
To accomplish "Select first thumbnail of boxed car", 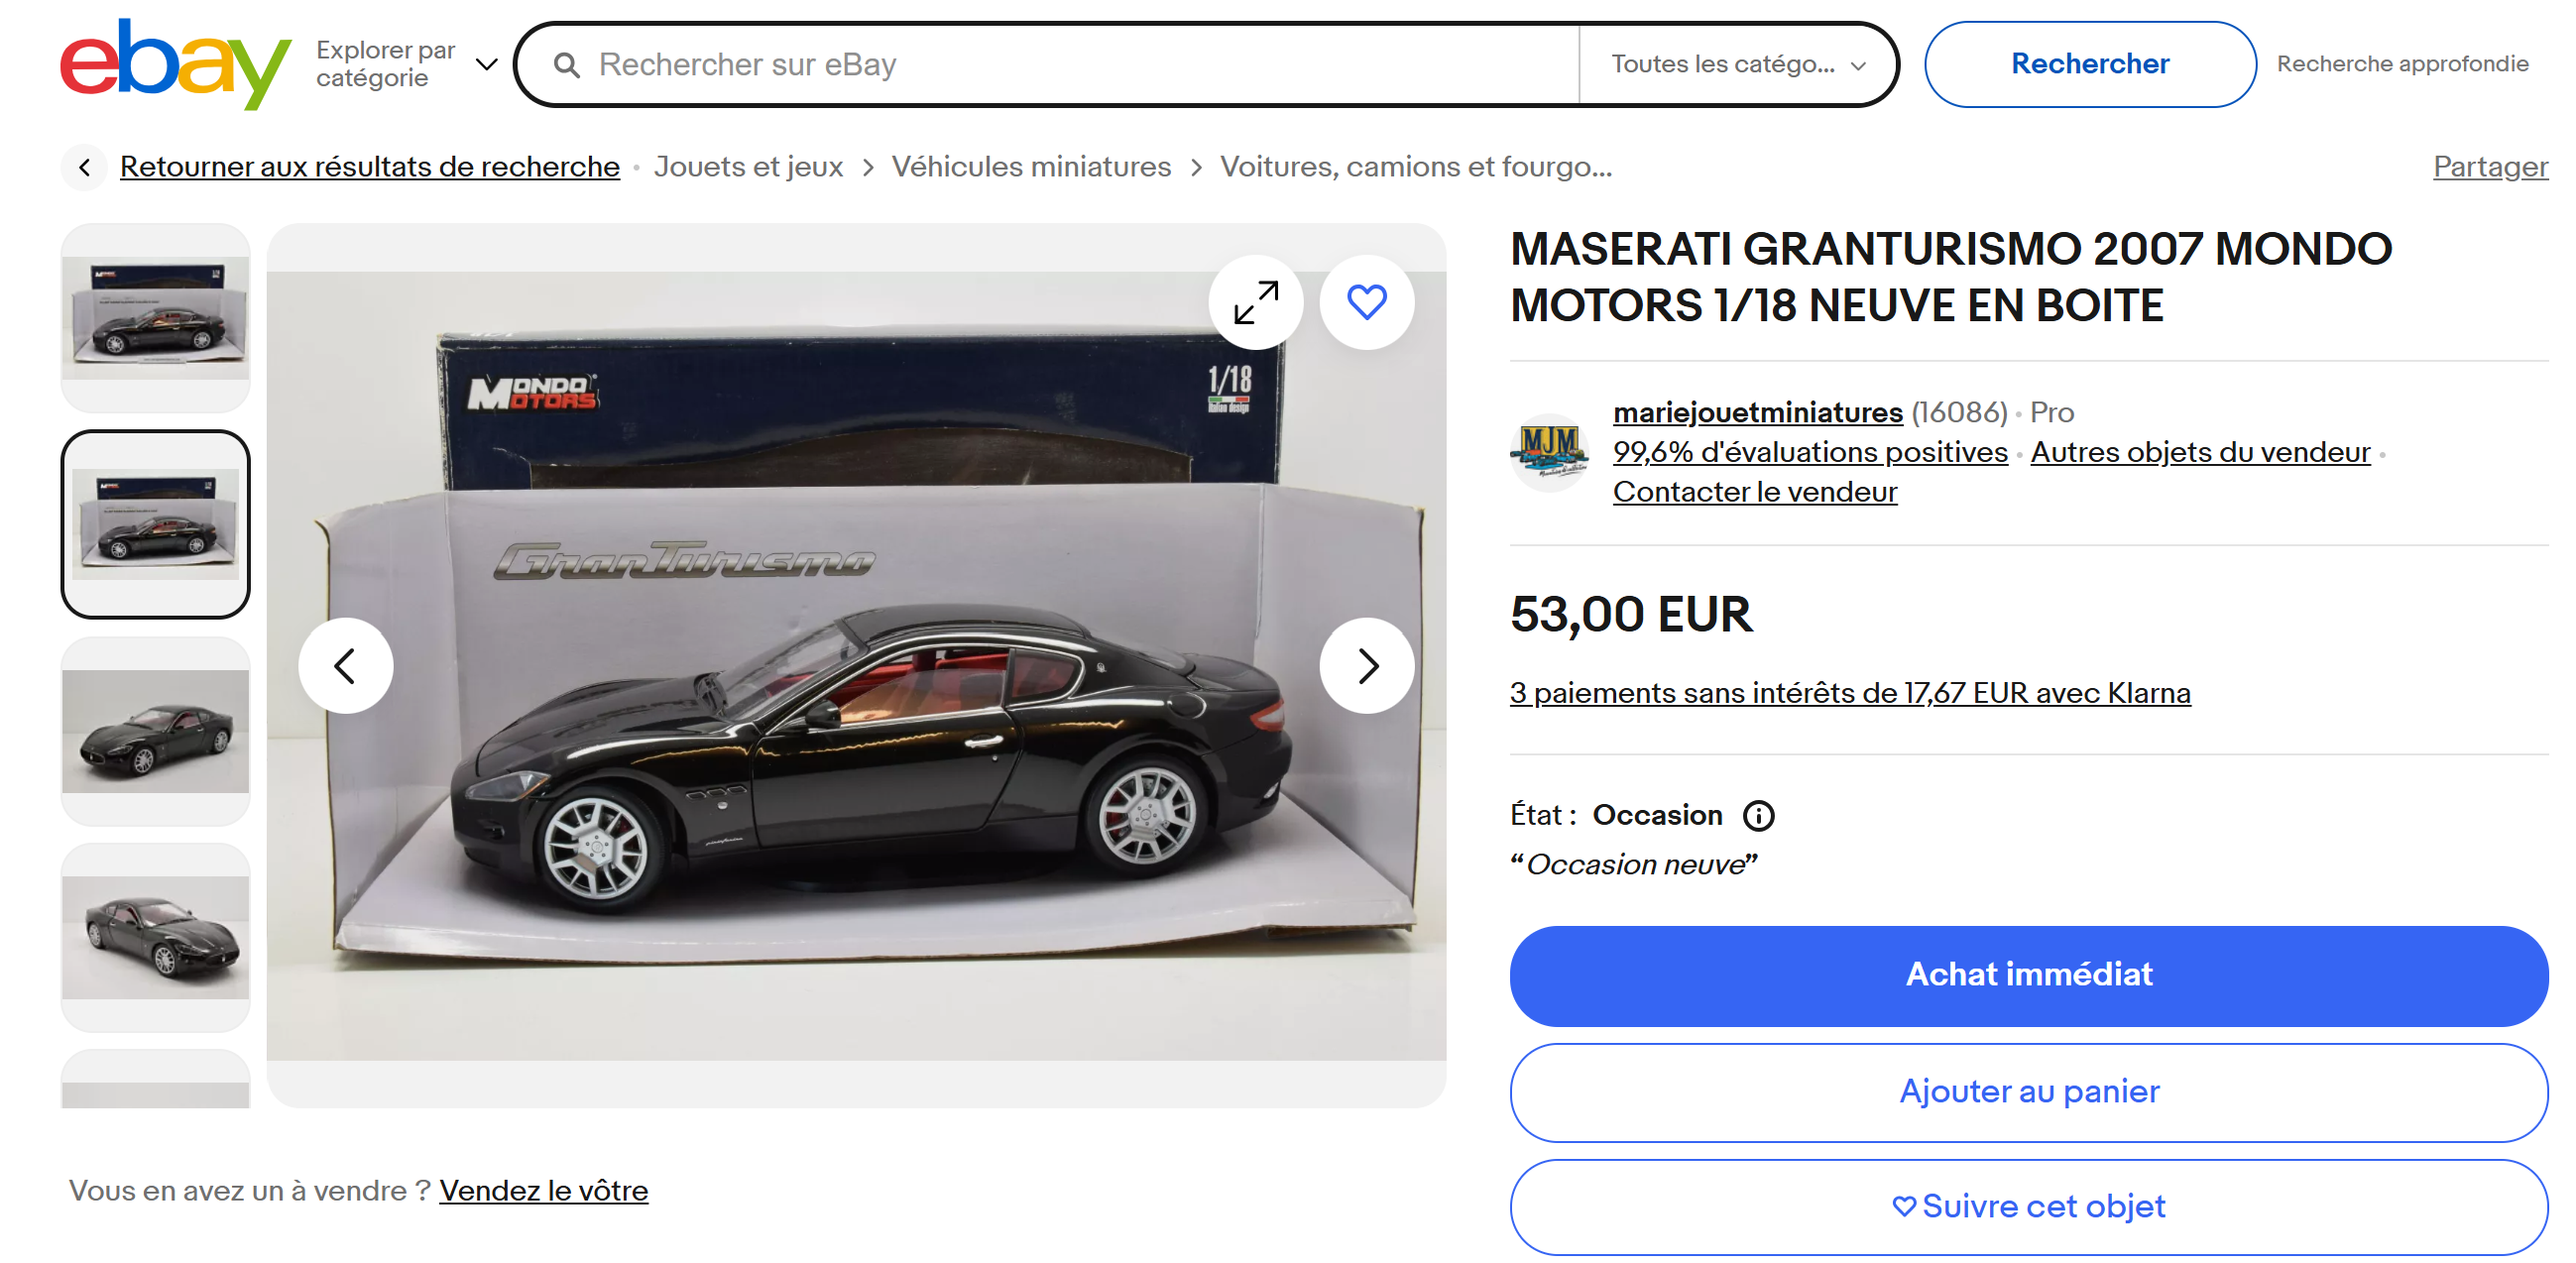I will tap(155, 317).
